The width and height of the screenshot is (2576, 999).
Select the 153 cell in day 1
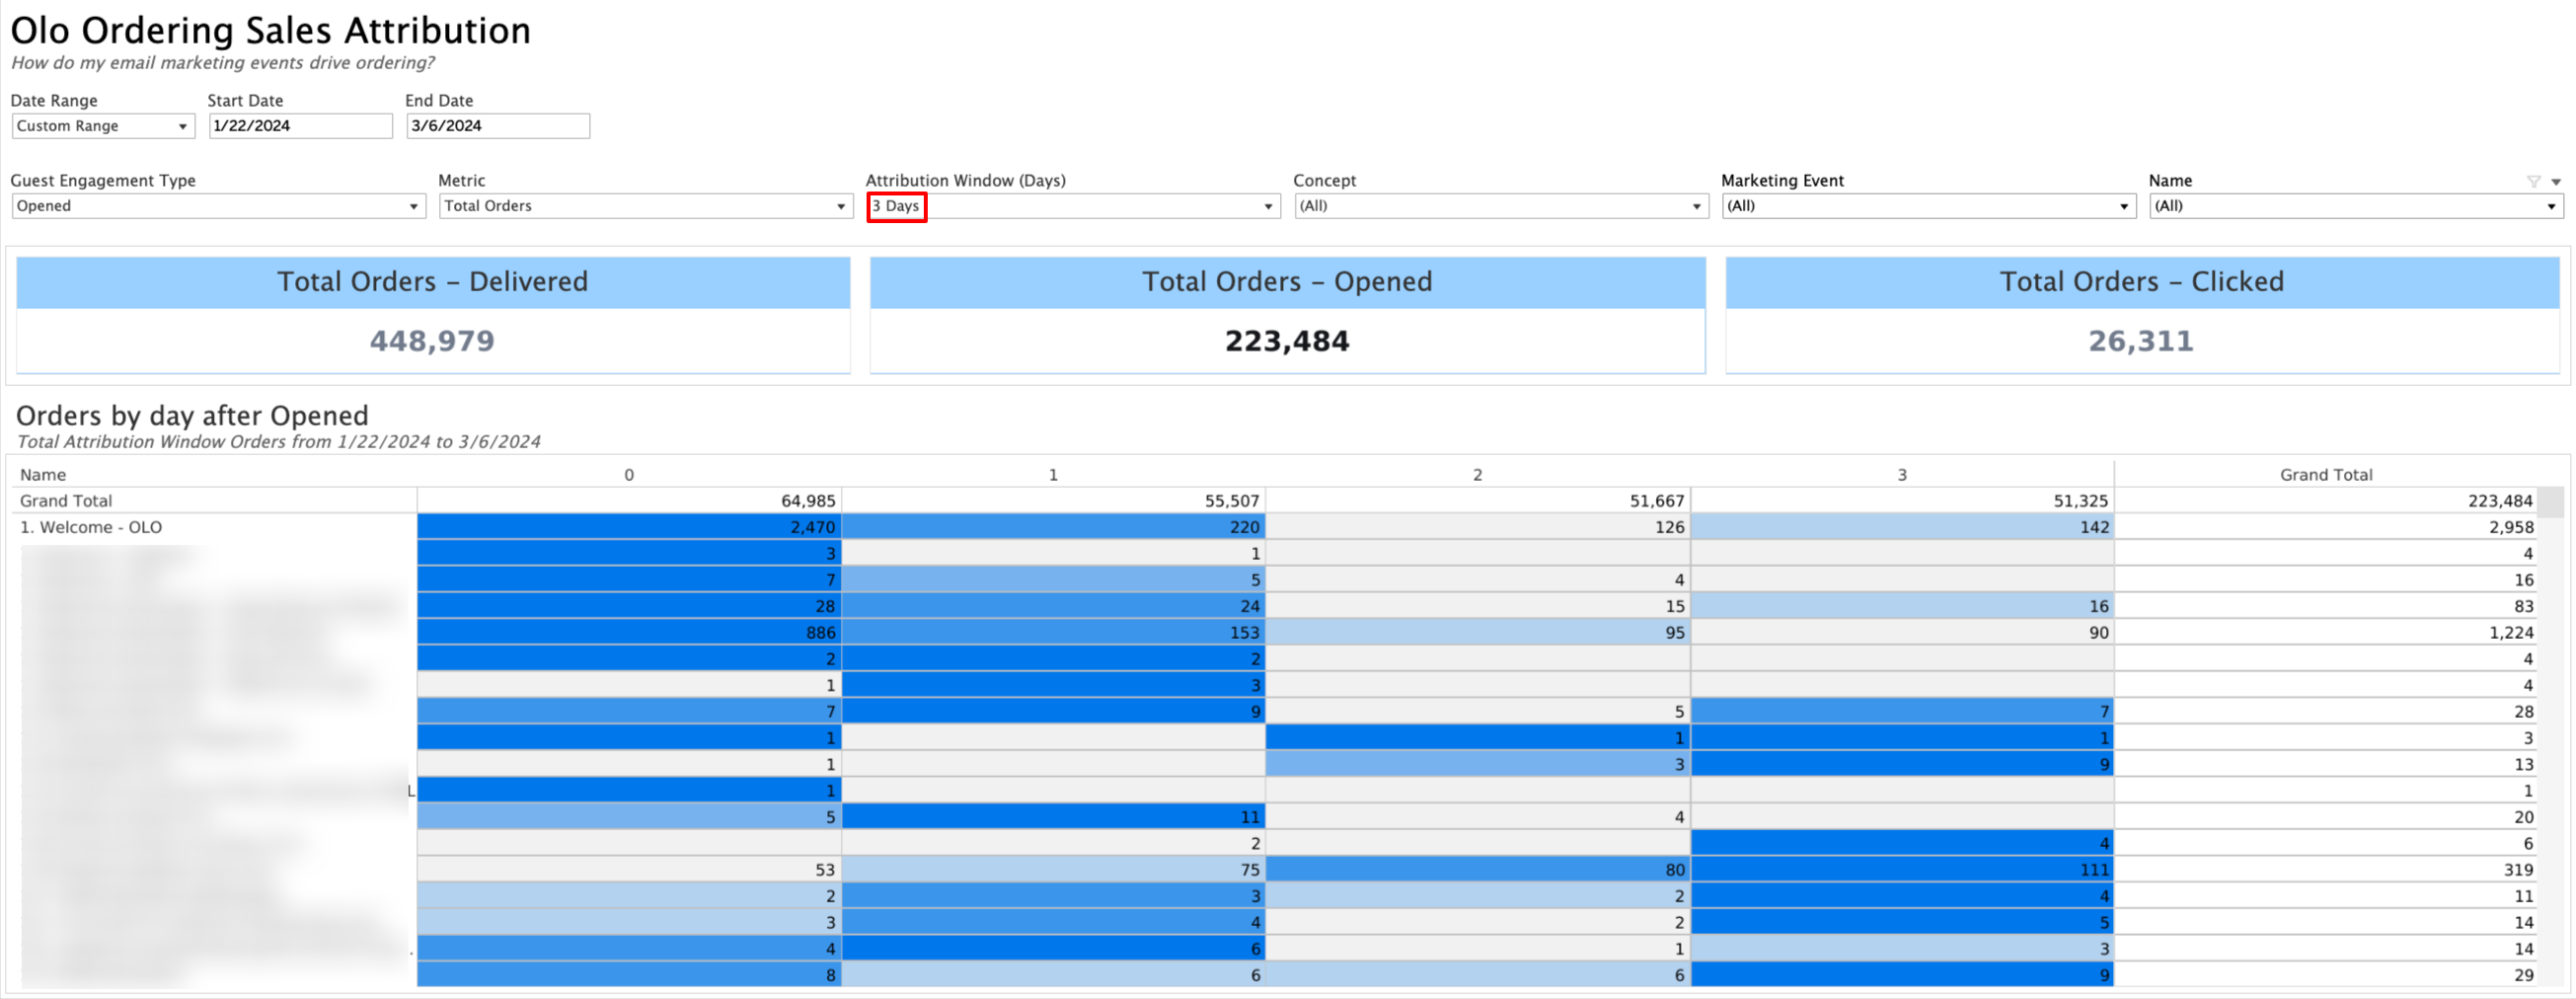1053,632
